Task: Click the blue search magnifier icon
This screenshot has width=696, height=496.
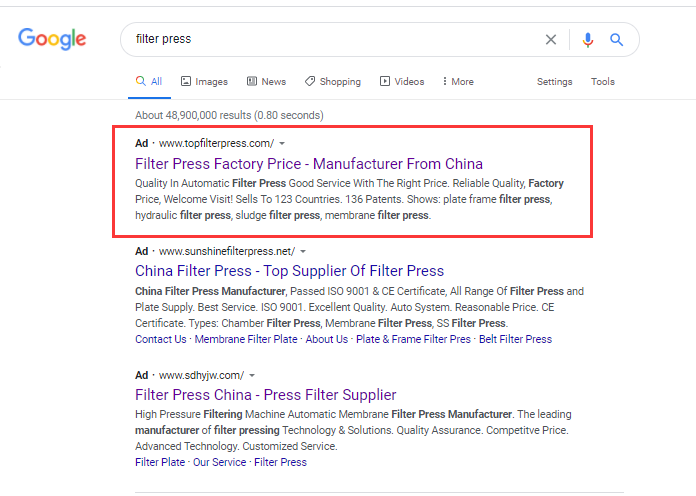Action: (616, 40)
